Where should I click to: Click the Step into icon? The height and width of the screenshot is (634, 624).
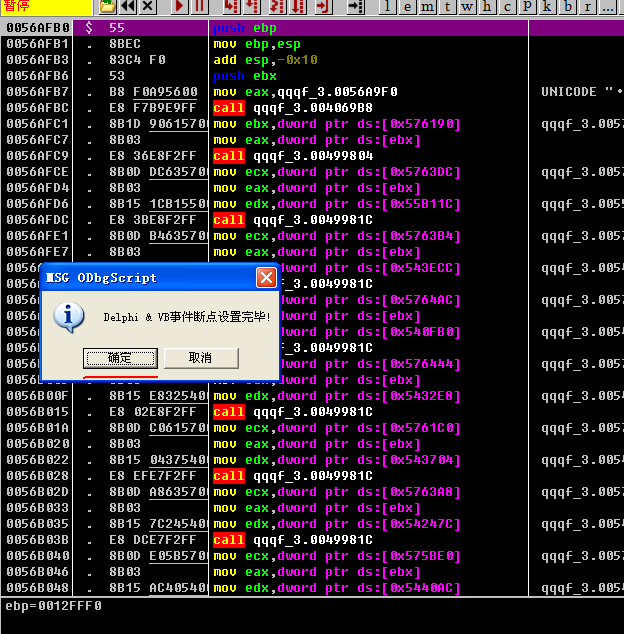pyautogui.click(x=231, y=6)
